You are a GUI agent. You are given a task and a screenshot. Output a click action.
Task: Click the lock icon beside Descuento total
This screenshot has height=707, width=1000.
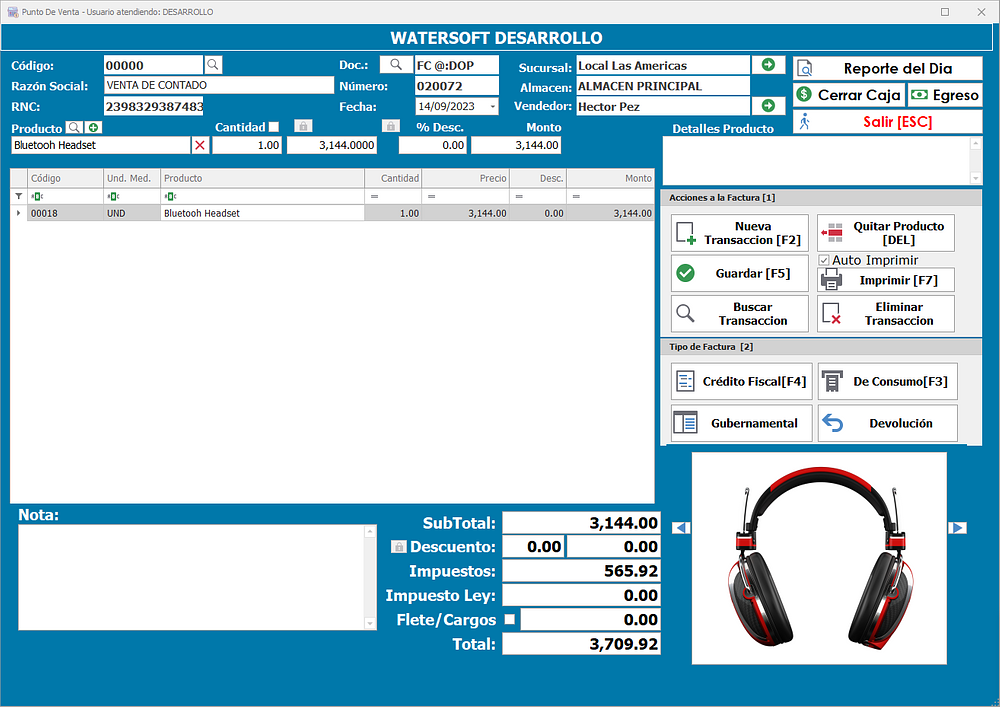(398, 547)
